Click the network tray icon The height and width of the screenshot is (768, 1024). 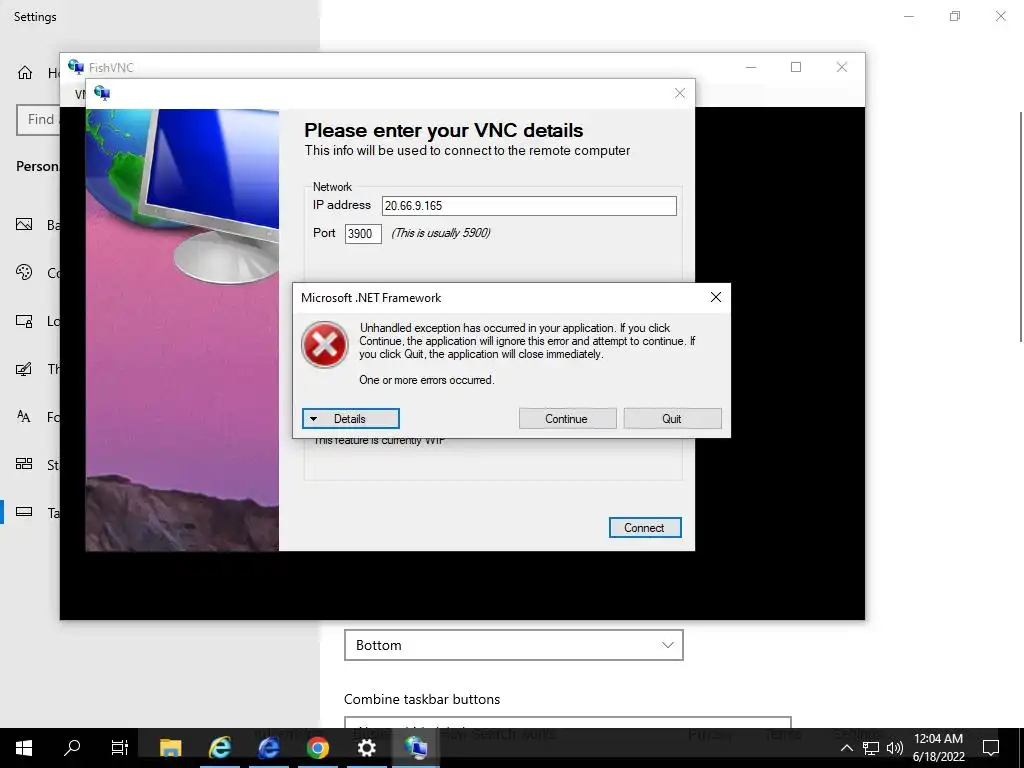(871, 748)
